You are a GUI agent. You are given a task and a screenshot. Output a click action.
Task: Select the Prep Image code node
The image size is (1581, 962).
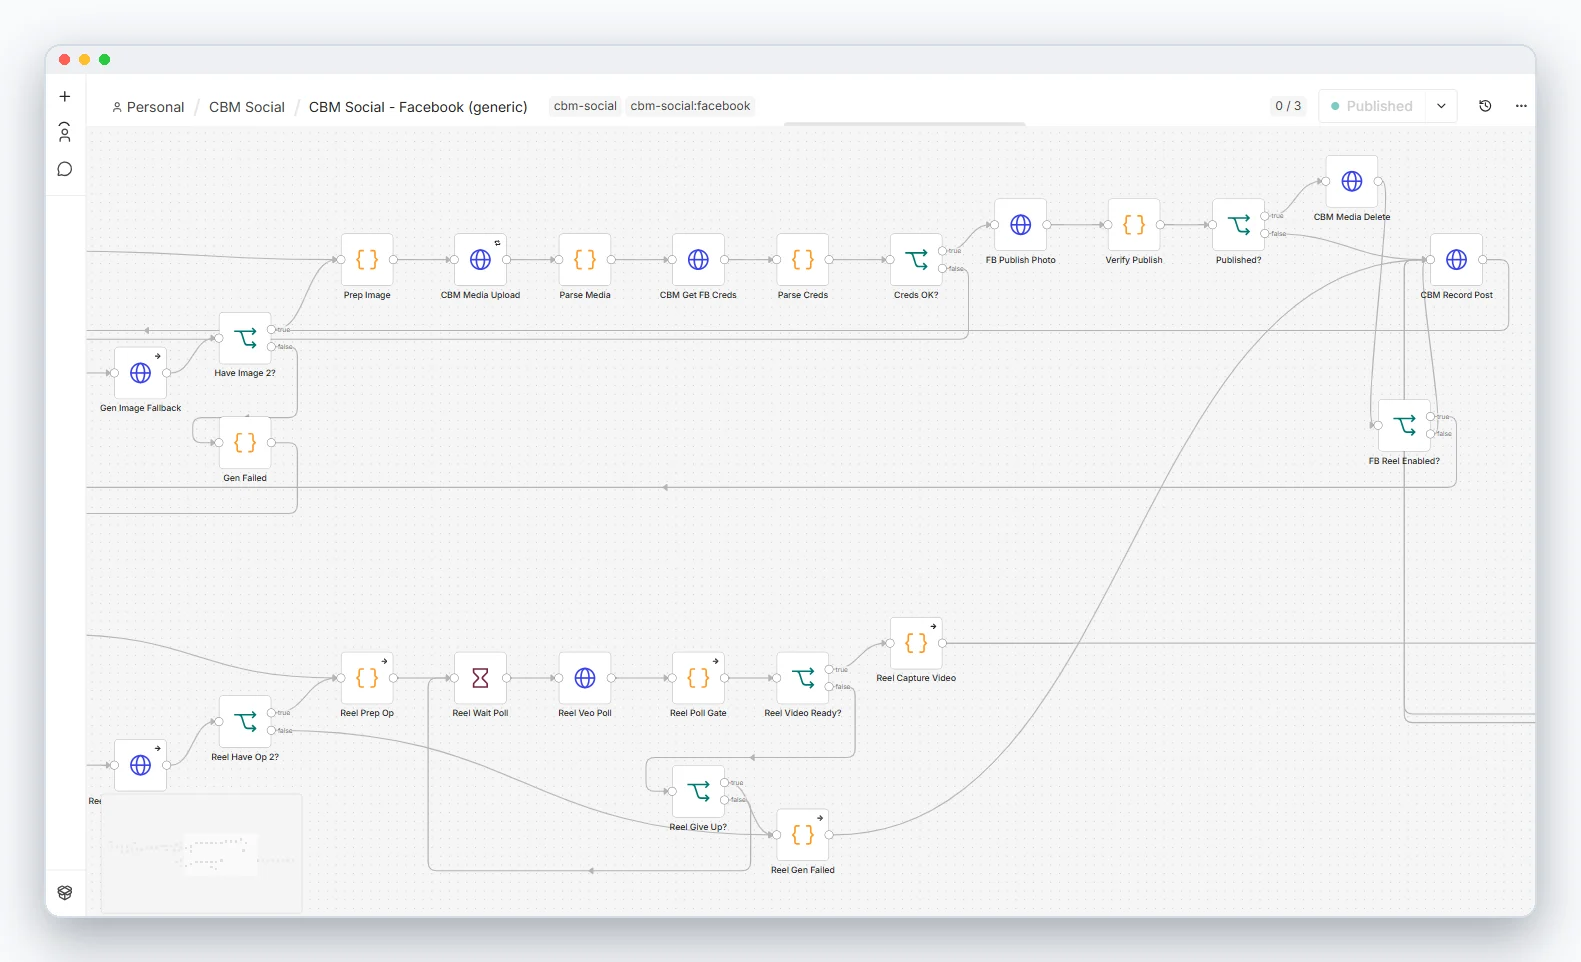[367, 260]
